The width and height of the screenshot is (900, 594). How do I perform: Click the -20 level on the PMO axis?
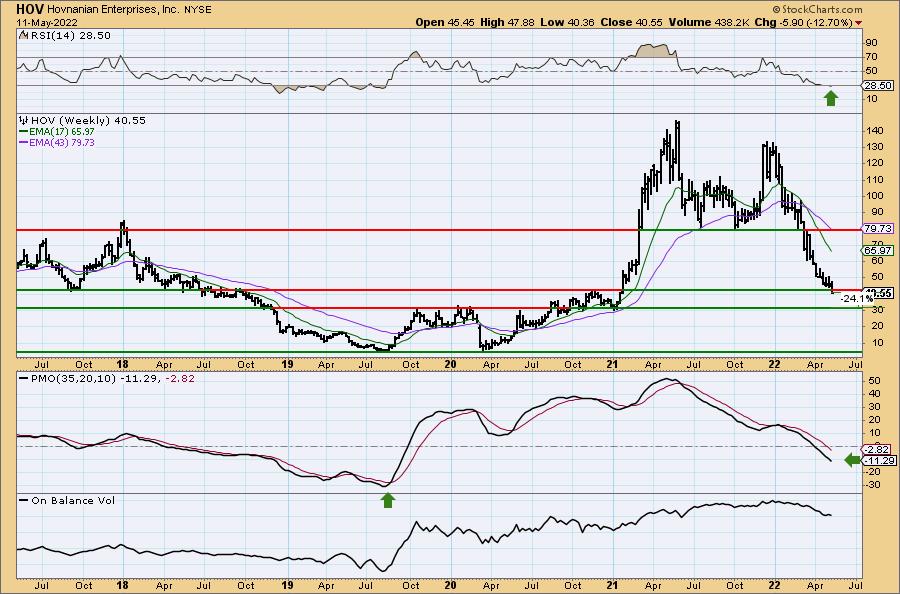point(875,472)
